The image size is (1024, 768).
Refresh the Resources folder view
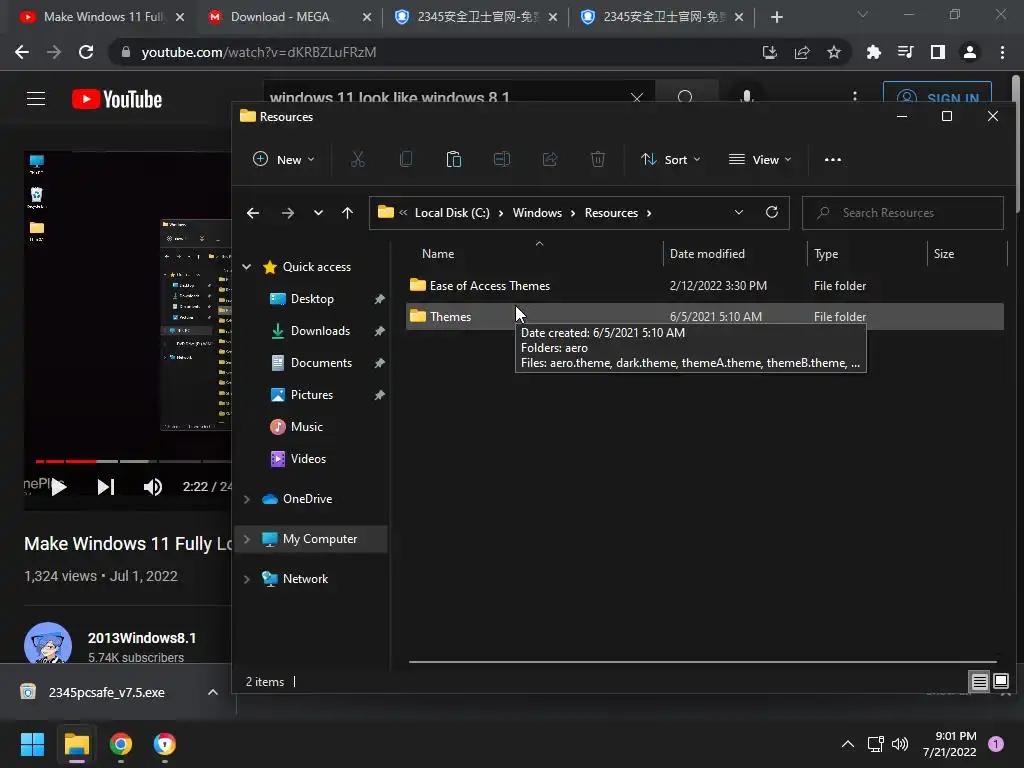click(x=772, y=212)
